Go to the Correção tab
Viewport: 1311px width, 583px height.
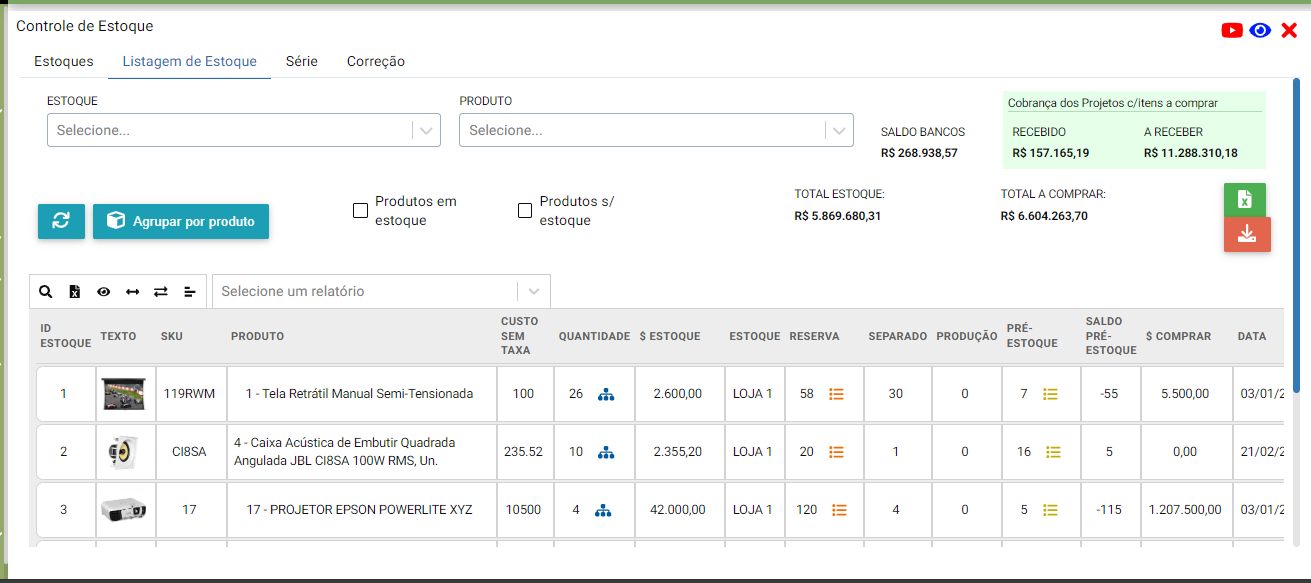(x=376, y=61)
